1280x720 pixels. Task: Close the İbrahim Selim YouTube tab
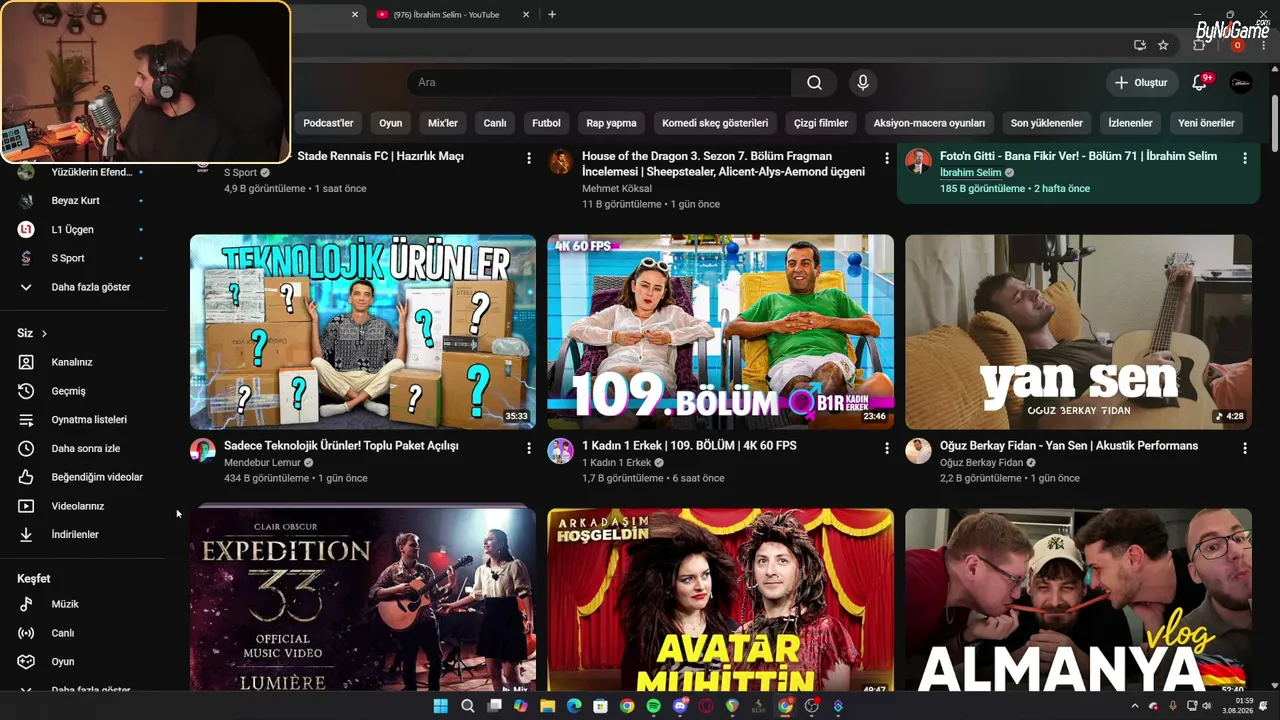point(525,15)
